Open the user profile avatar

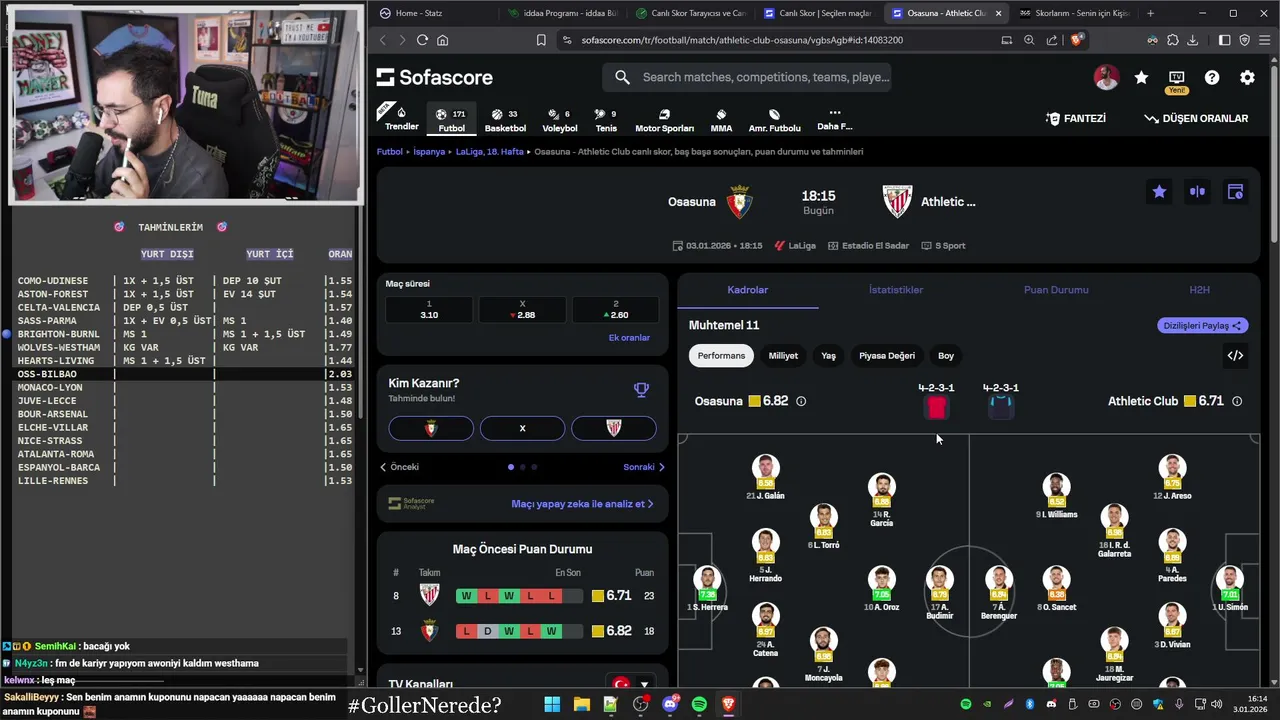tap(1106, 77)
